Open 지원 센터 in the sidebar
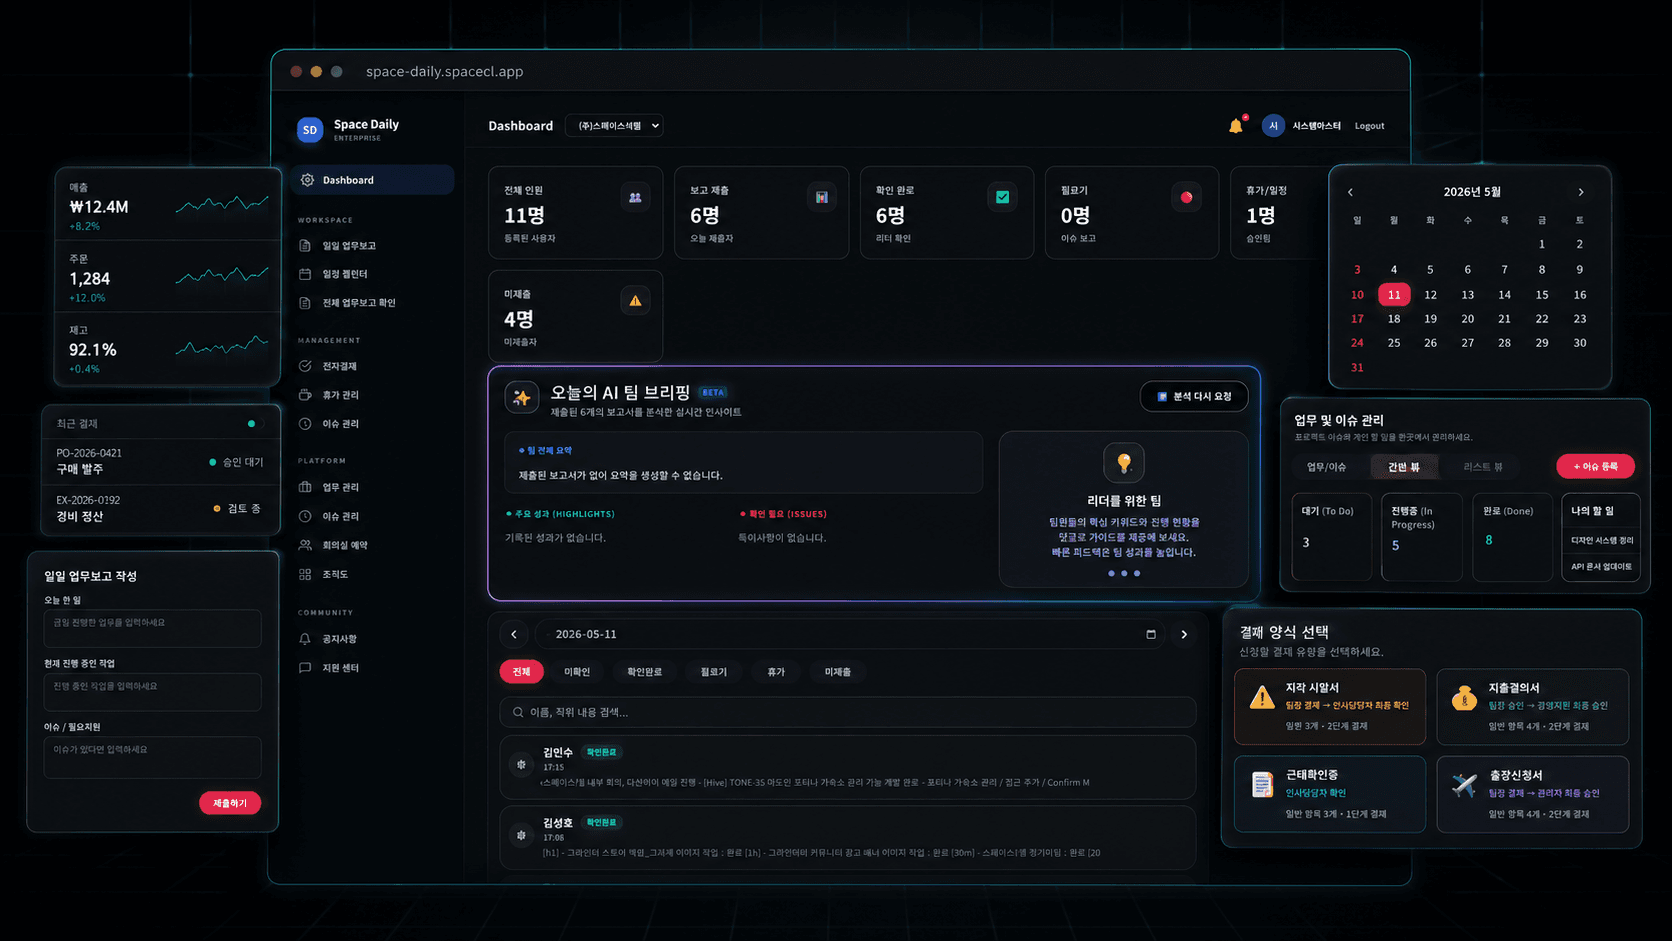 [x=340, y=668]
